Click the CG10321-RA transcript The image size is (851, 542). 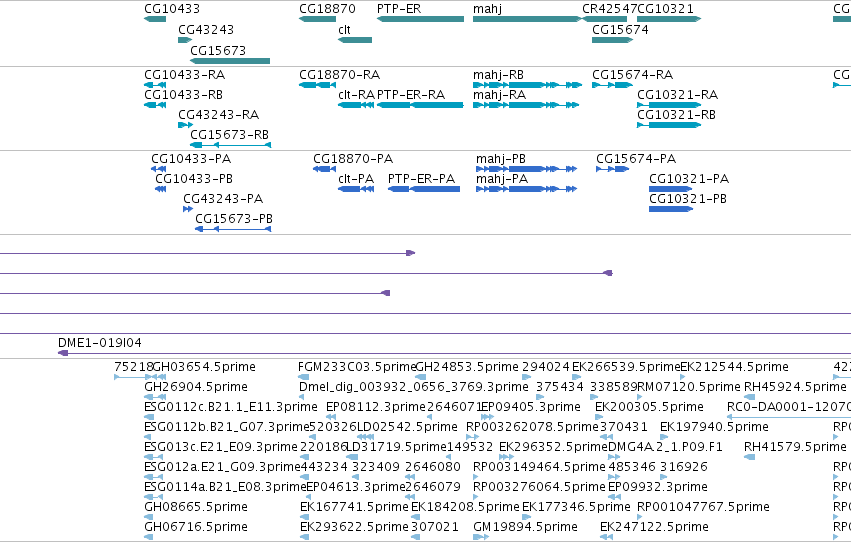click(669, 105)
